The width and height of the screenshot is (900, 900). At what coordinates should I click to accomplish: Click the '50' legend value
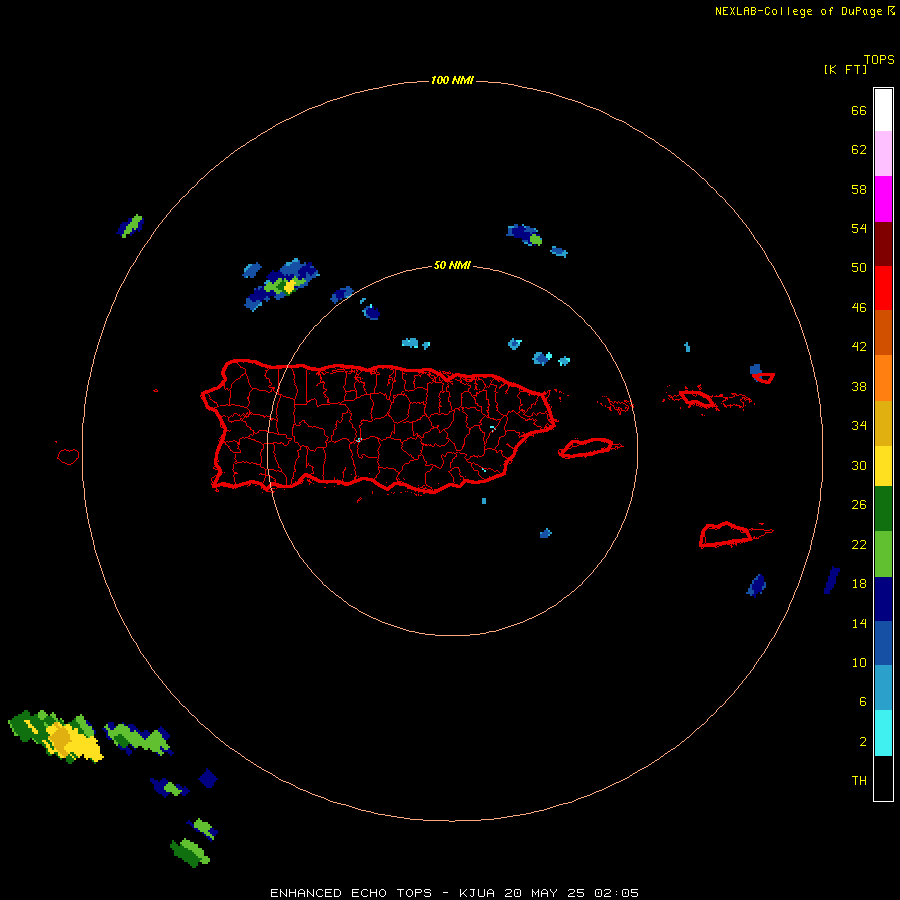click(859, 268)
